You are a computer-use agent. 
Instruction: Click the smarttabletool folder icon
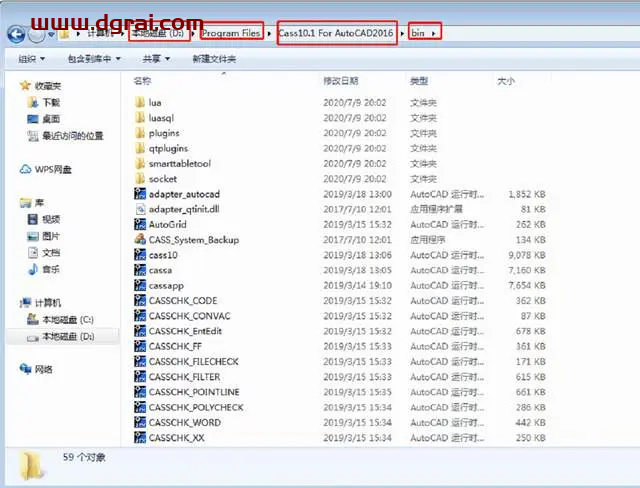(x=140, y=163)
